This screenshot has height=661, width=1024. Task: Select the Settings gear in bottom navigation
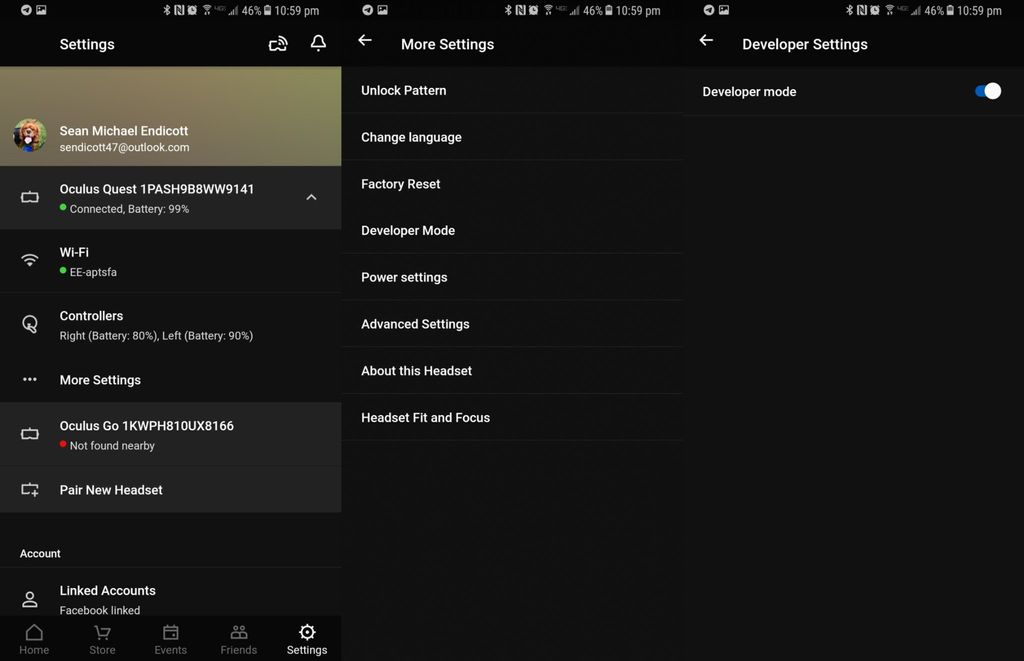pyautogui.click(x=306, y=638)
